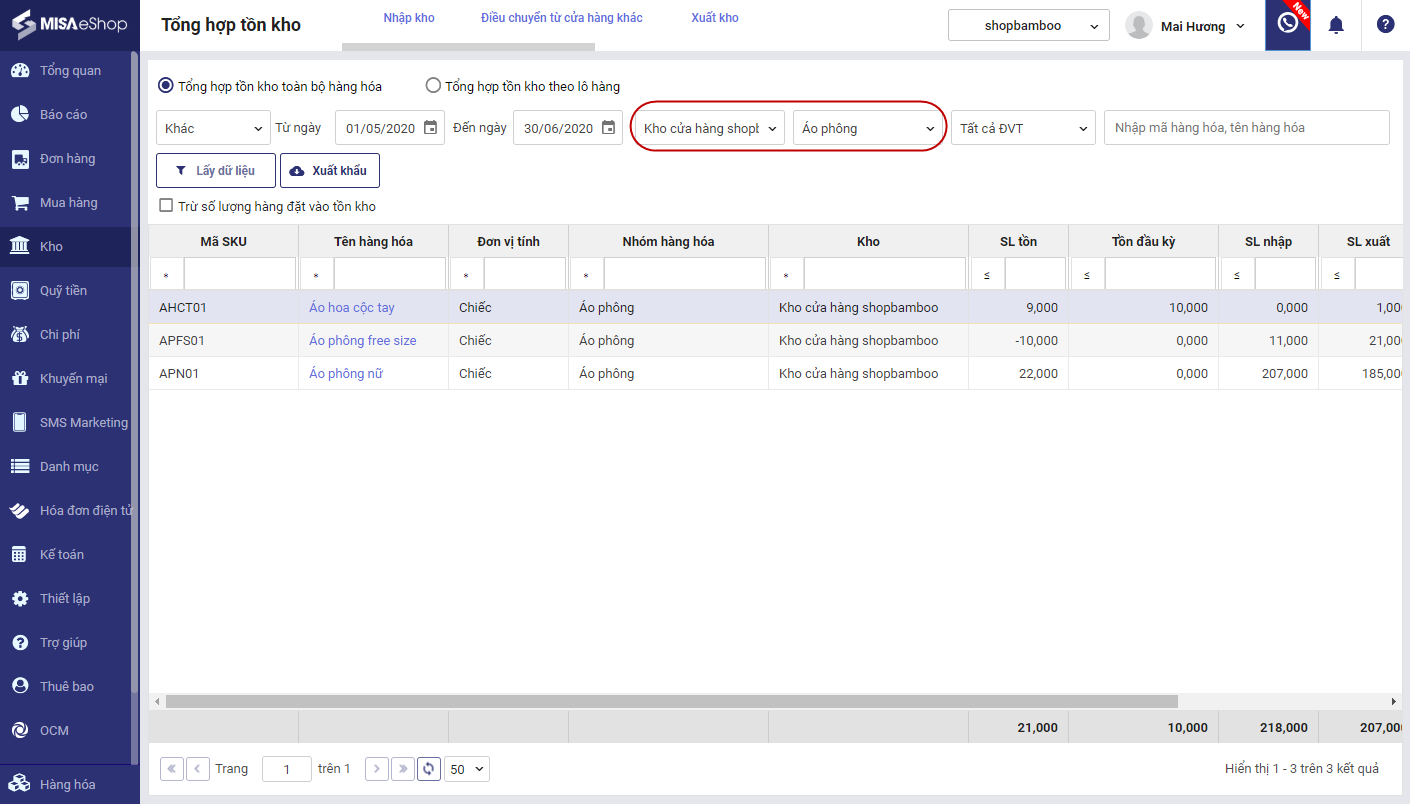This screenshot has width=1410, height=804.
Task: Open calendar picker for Đến ngày
Action: (x=608, y=128)
